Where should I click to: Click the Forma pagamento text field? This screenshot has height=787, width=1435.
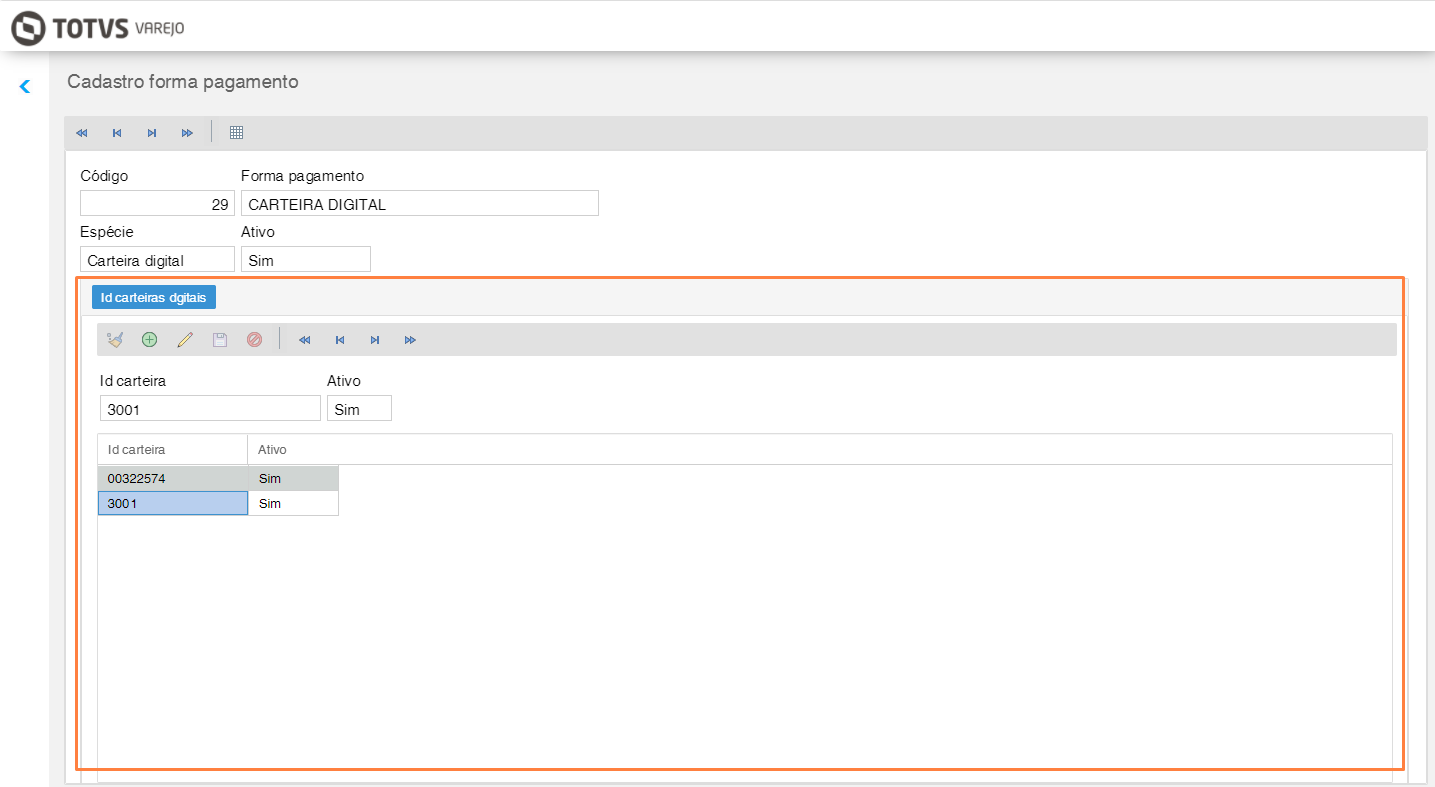420,204
